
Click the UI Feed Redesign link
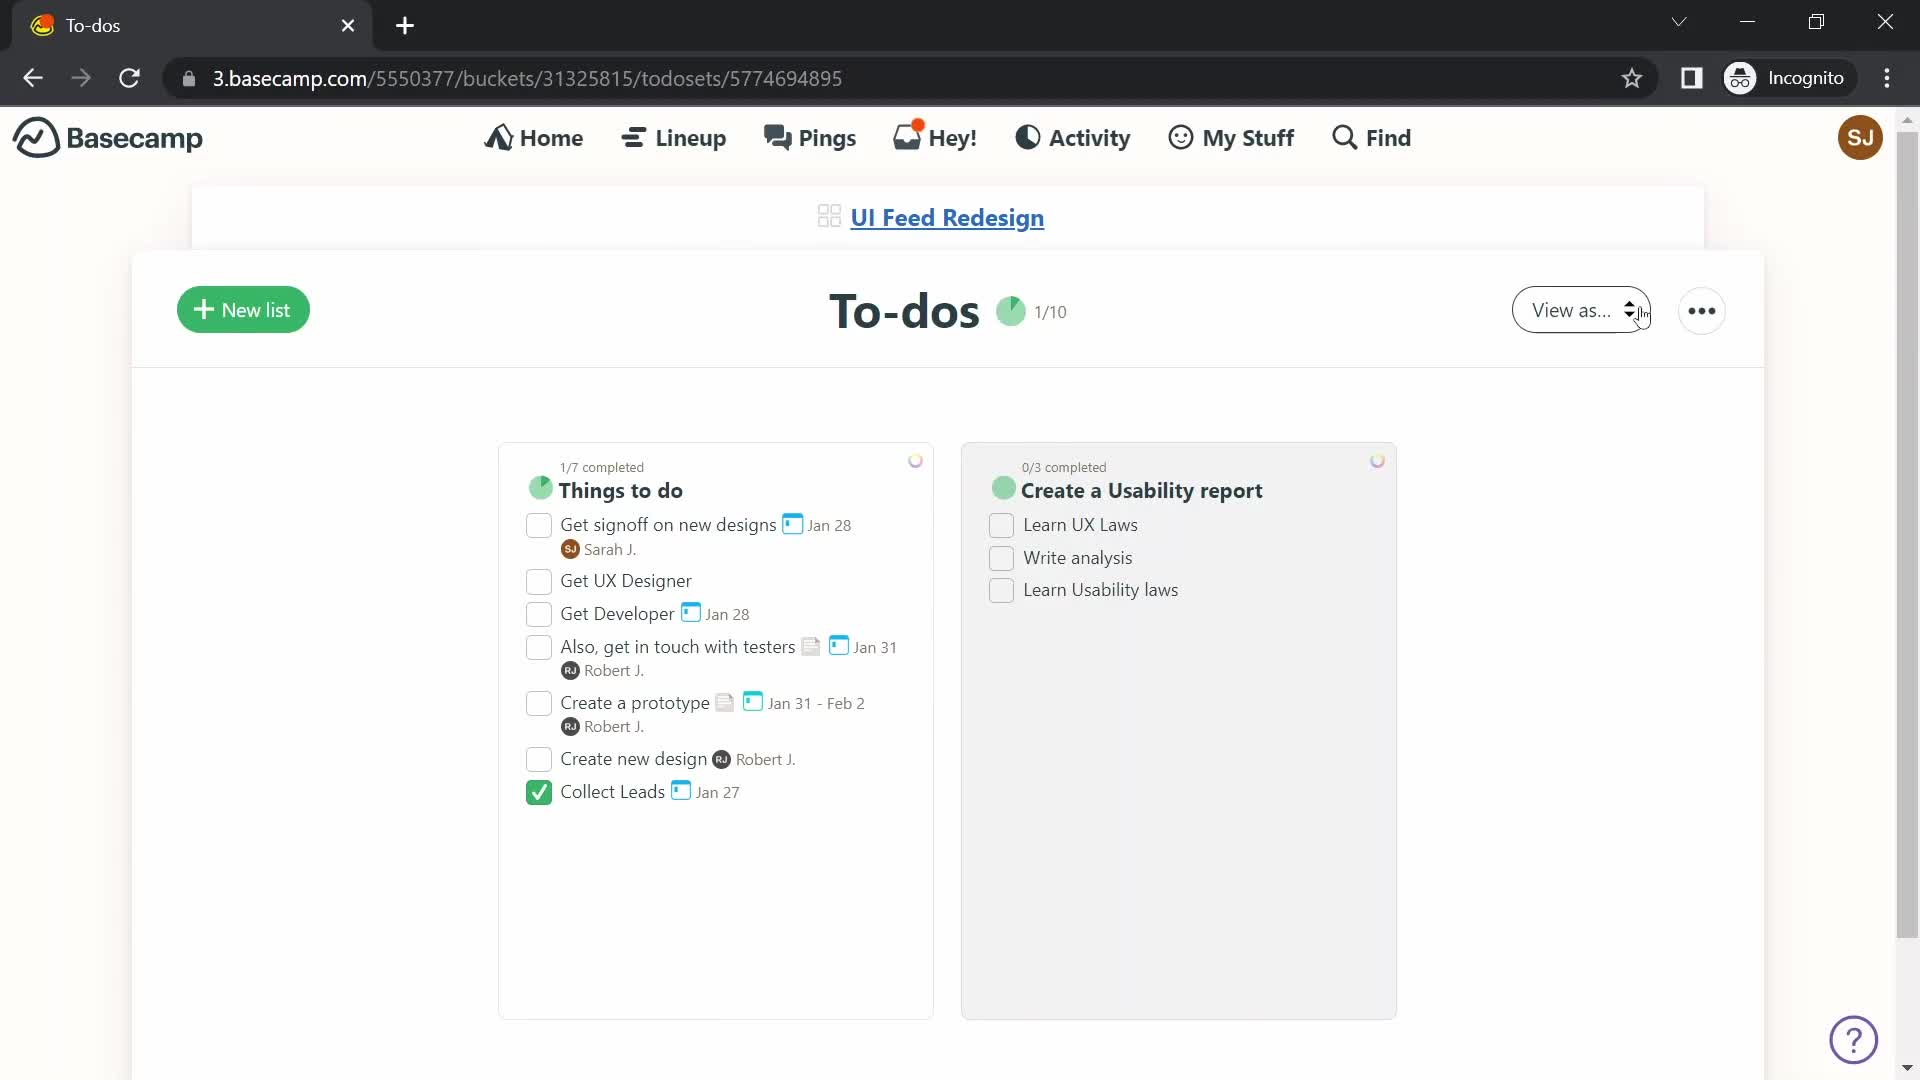pyautogui.click(x=945, y=216)
